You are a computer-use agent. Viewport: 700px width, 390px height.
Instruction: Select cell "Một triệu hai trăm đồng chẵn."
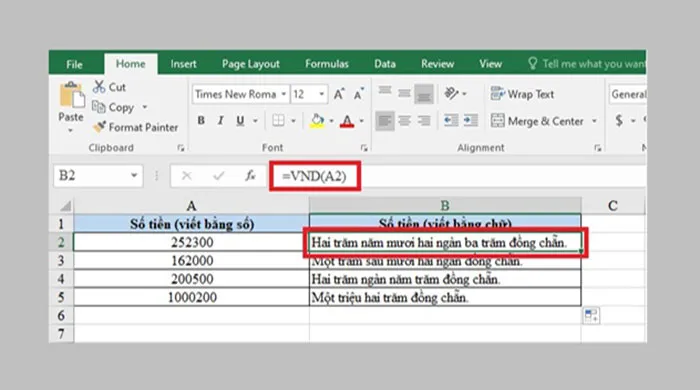(445, 297)
